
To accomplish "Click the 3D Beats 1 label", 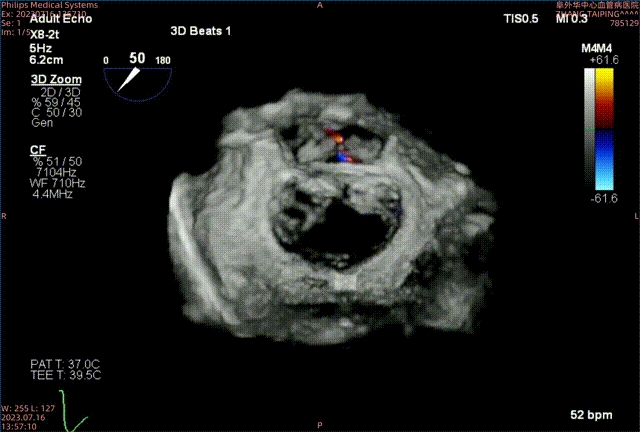I will tap(201, 30).
